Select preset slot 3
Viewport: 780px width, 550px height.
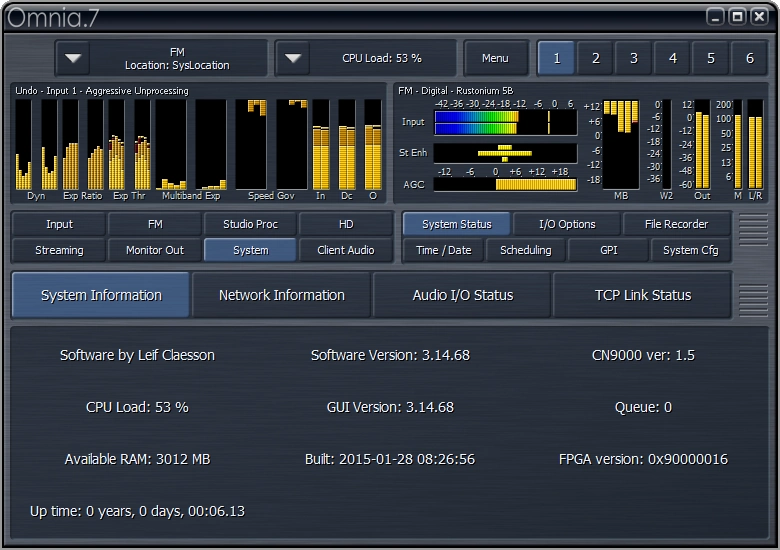point(634,58)
